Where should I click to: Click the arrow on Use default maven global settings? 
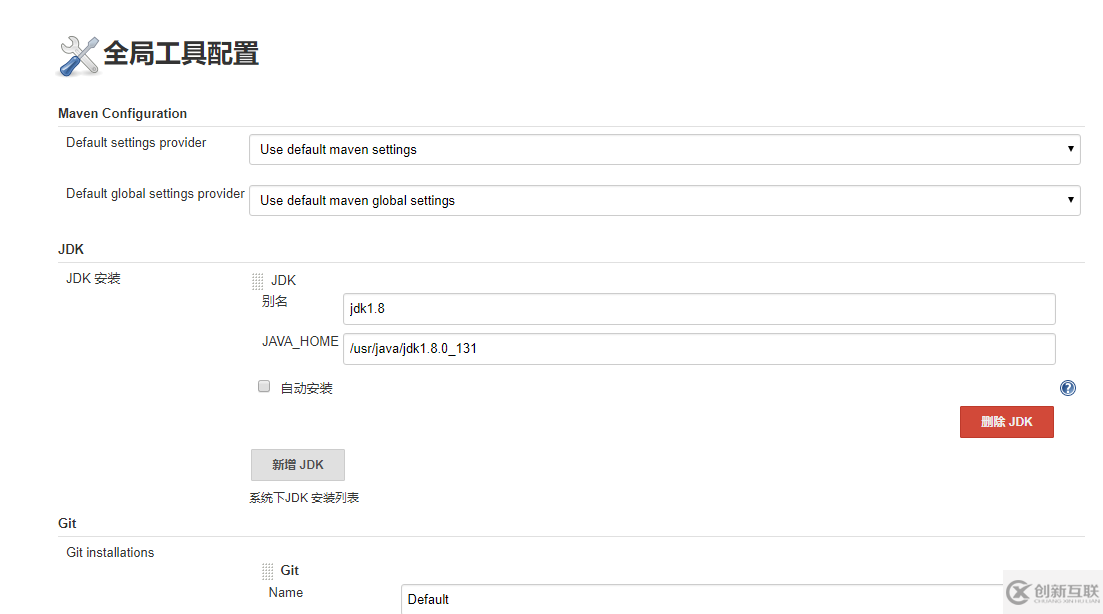(x=1071, y=200)
